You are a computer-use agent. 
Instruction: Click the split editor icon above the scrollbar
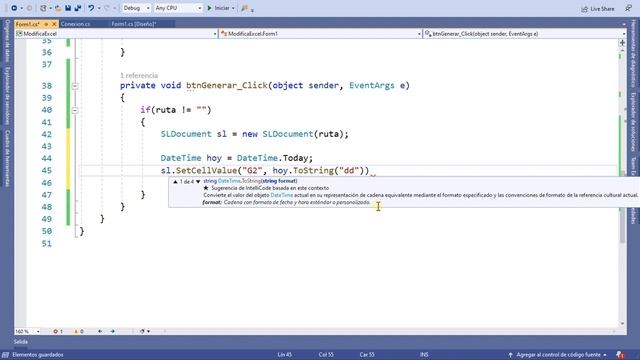click(x=622, y=42)
